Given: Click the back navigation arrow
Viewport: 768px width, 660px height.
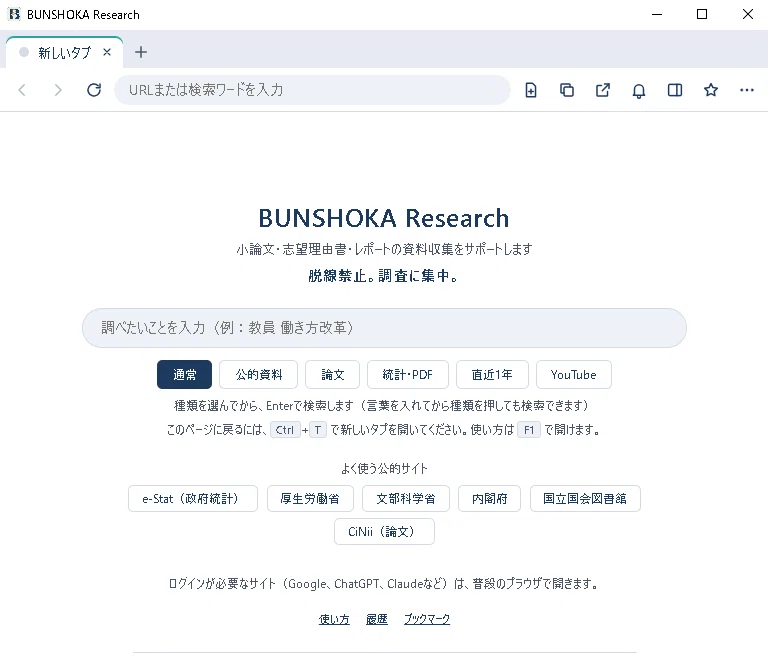Looking at the screenshot, I should [x=22, y=90].
